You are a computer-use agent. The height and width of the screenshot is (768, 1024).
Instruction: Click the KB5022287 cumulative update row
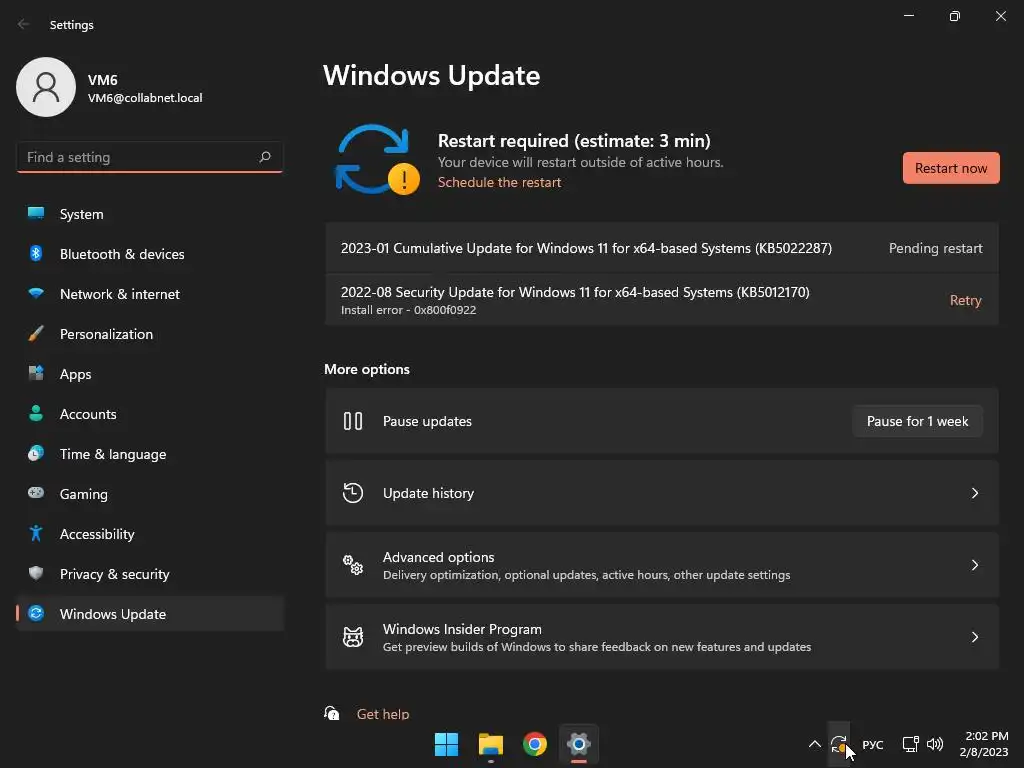coord(662,248)
